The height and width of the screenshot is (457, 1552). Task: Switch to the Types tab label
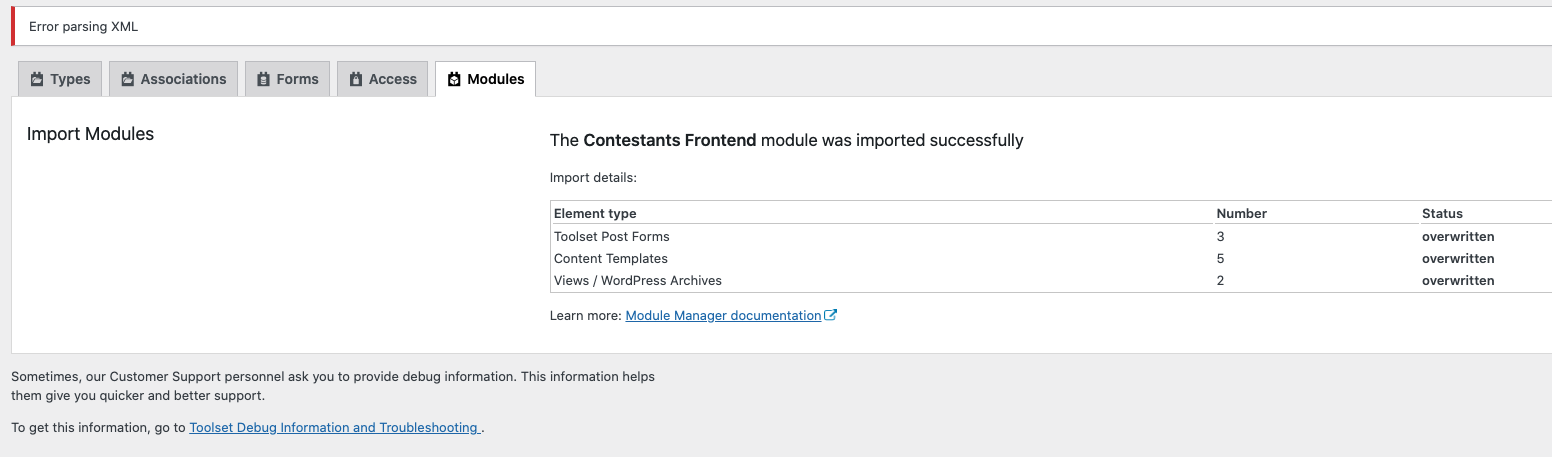[x=70, y=79]
